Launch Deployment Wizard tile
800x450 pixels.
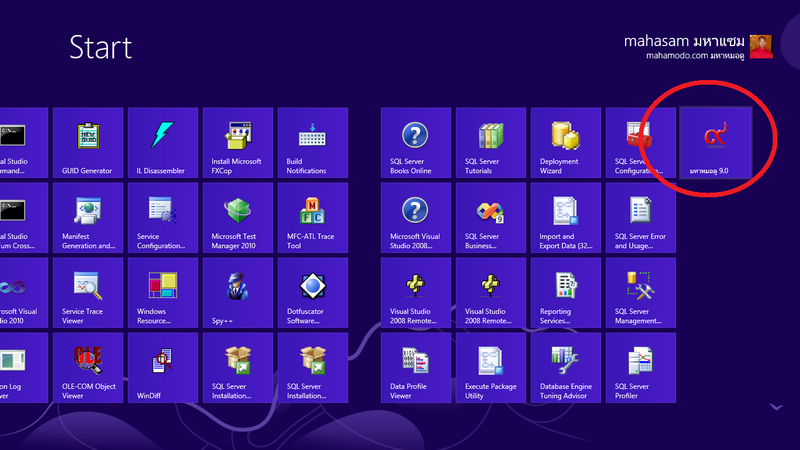pyautogui.click(x=566, y=143)
